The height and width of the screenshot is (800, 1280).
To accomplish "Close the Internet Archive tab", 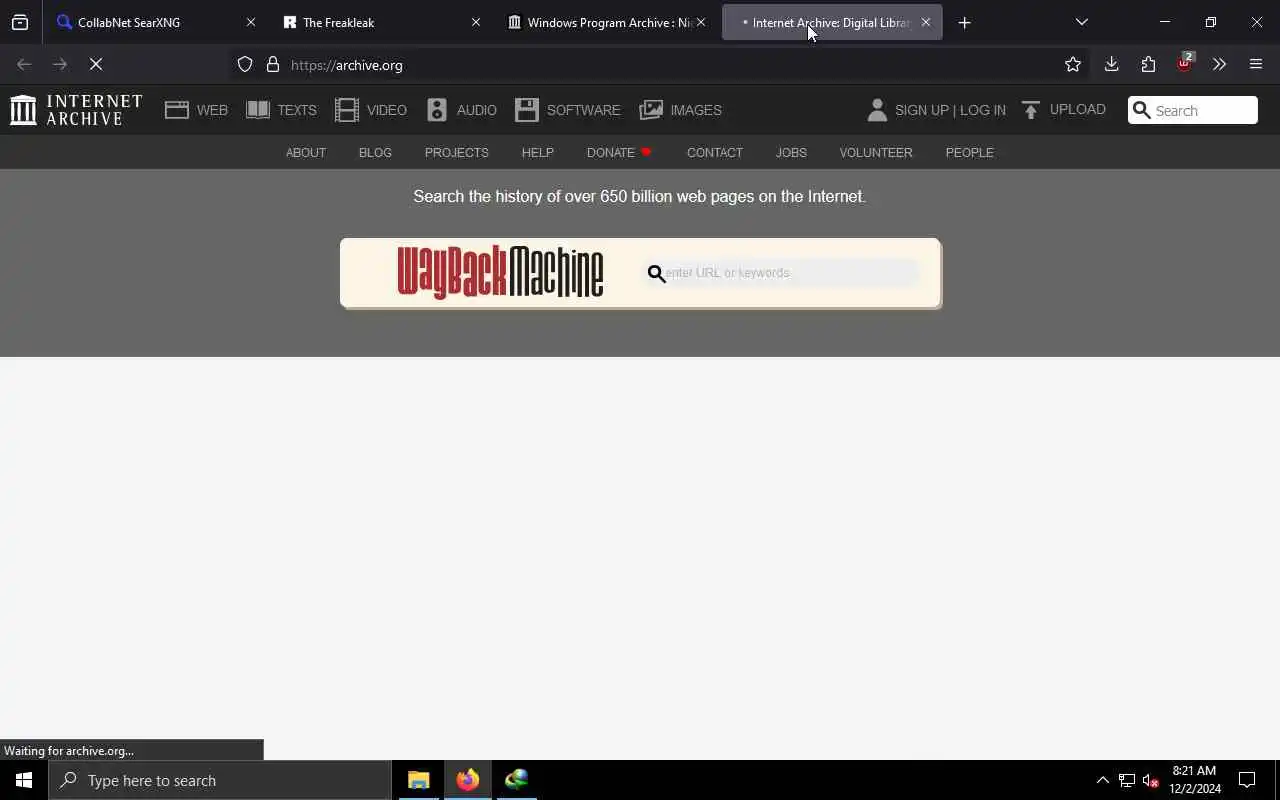I will (x=926, y=22).
